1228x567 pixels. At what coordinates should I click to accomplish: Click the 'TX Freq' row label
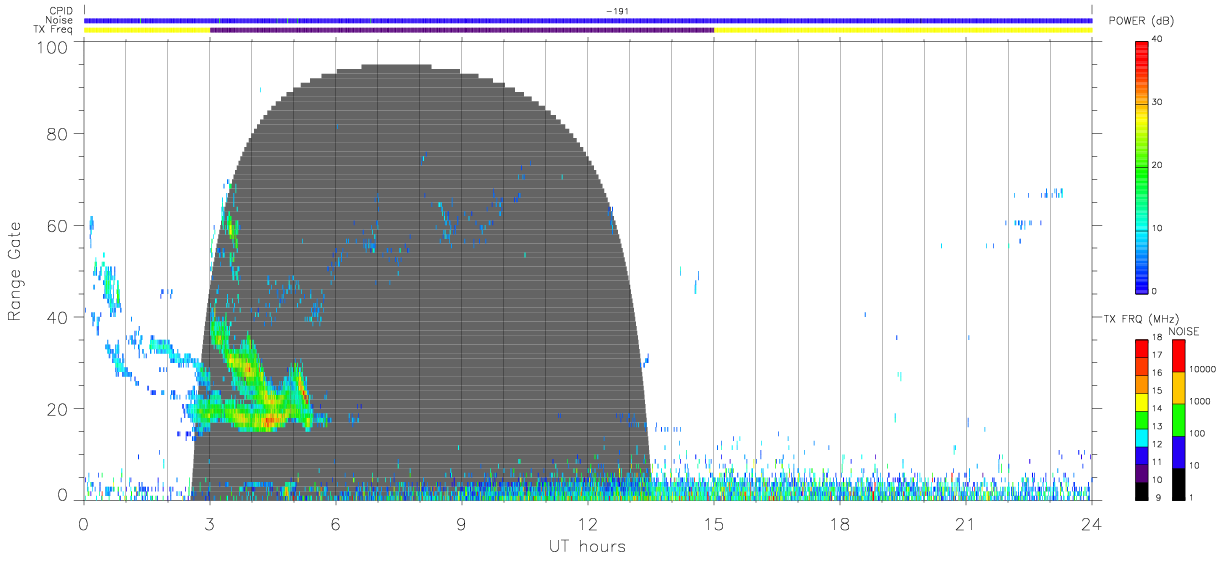point(55,30)
